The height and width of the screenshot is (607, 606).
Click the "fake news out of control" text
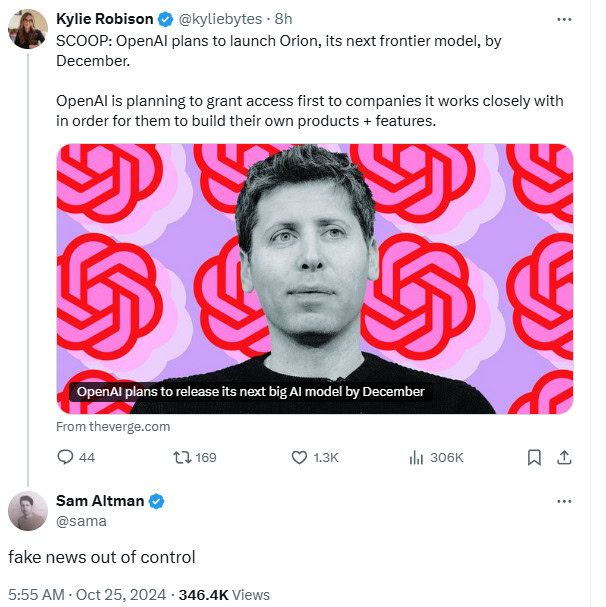tap(103, 557)
